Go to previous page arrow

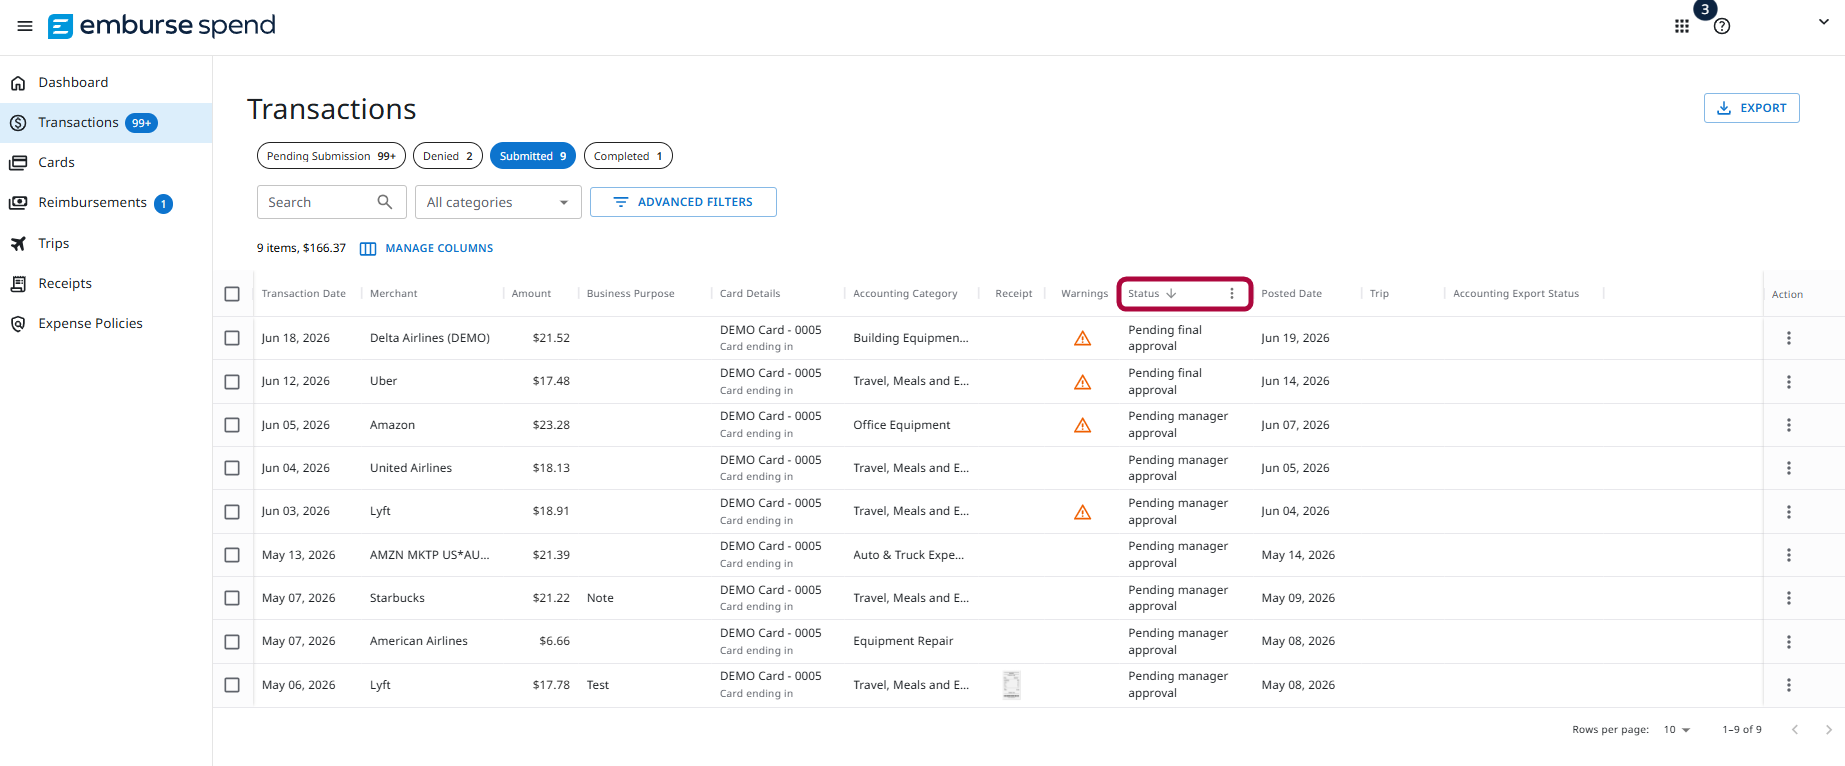click(1795, 730)
